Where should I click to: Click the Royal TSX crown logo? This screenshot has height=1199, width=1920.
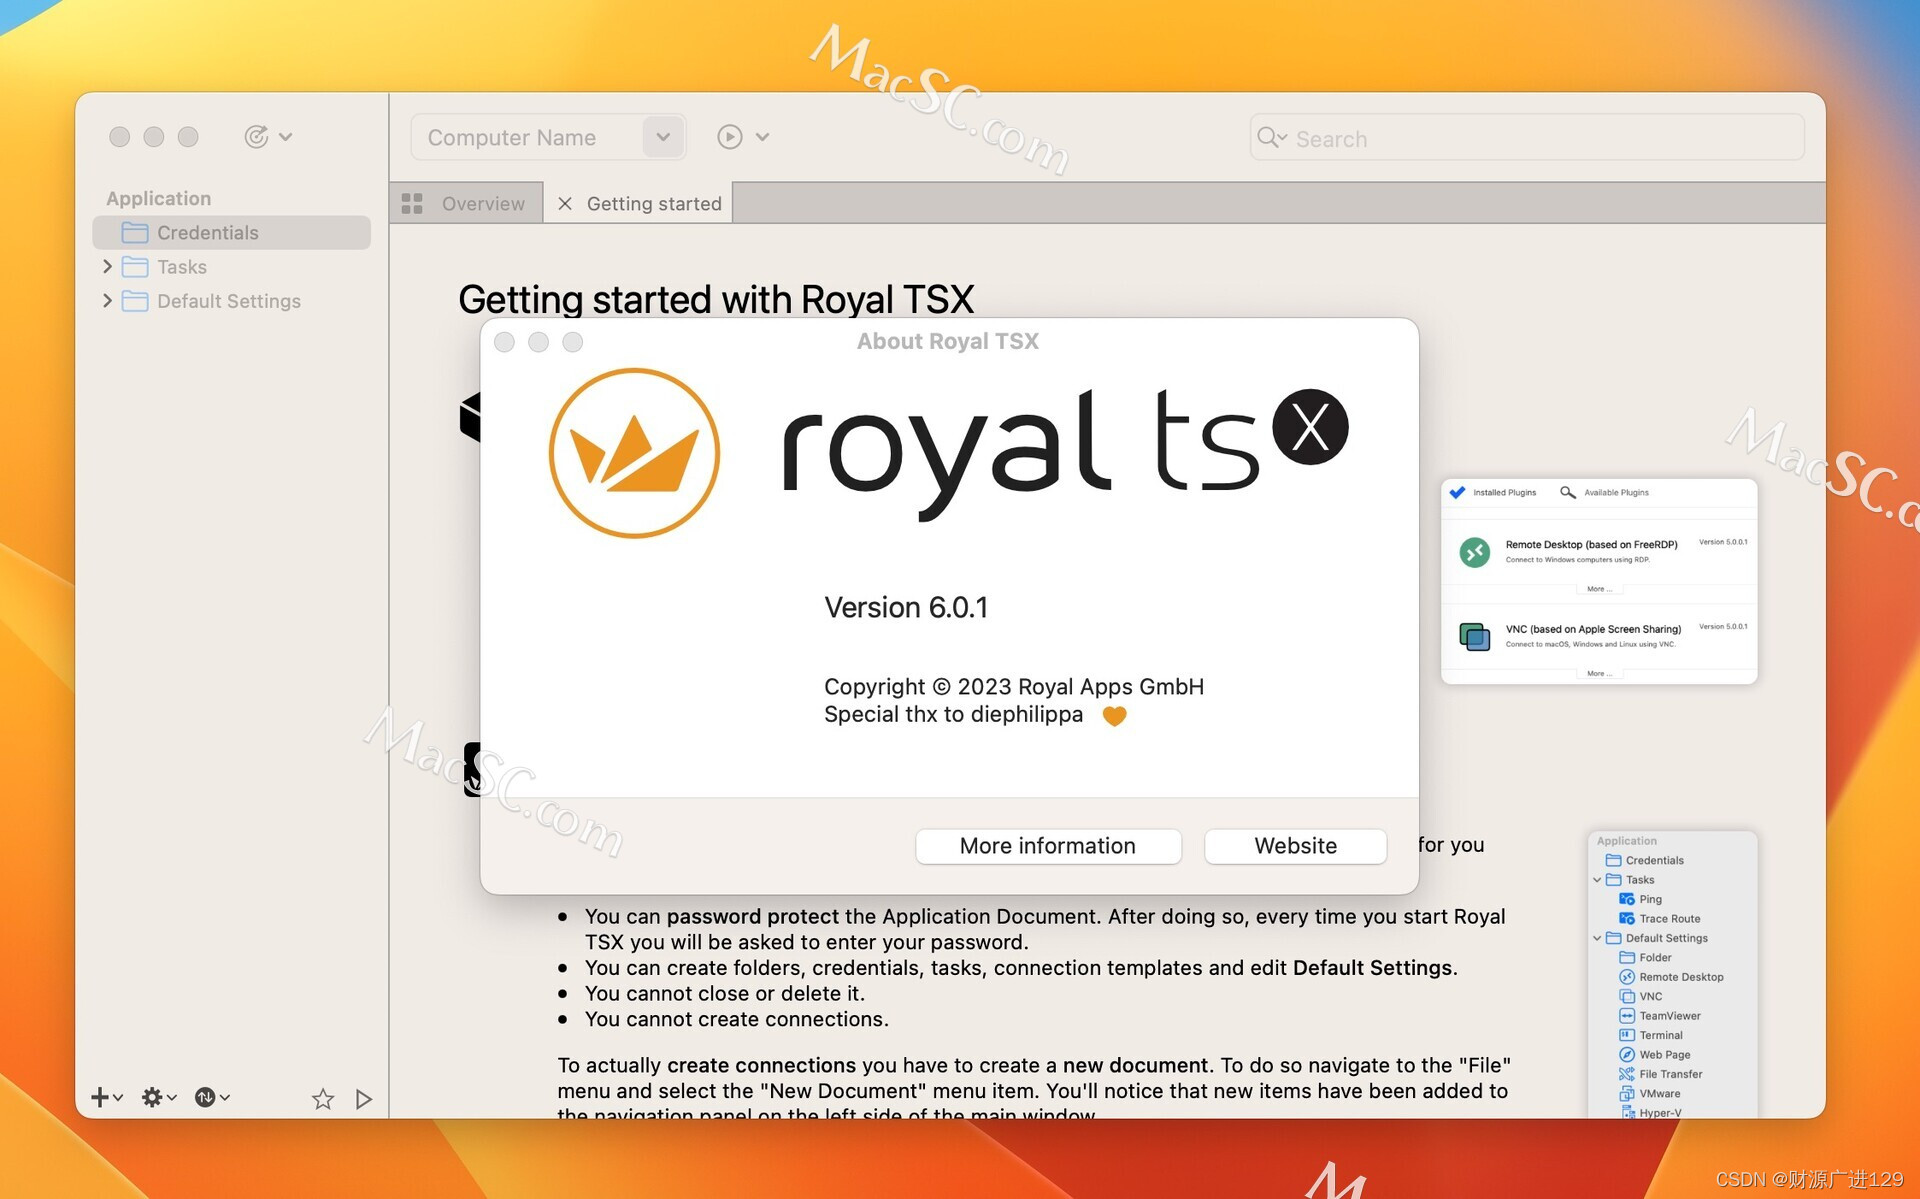tap(634, 453)
